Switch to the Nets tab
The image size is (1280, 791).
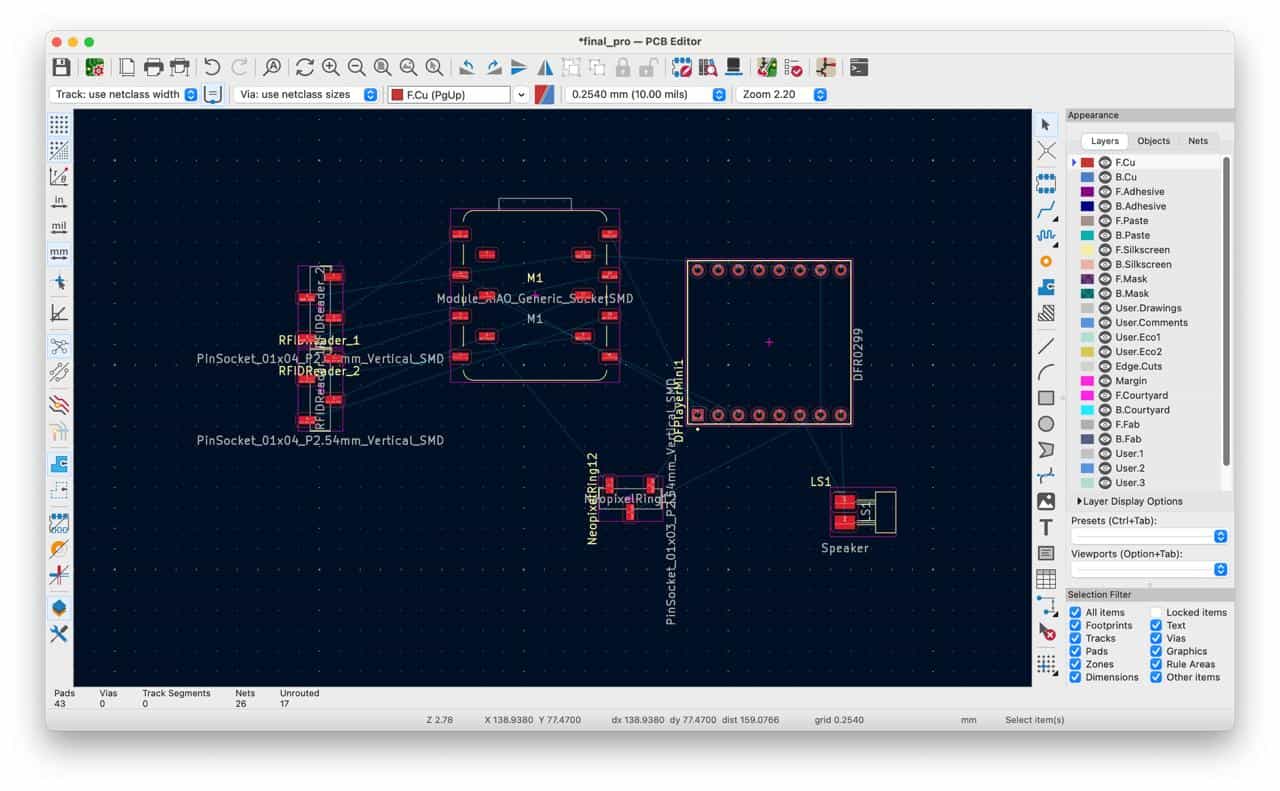[x=1198, y=141]
